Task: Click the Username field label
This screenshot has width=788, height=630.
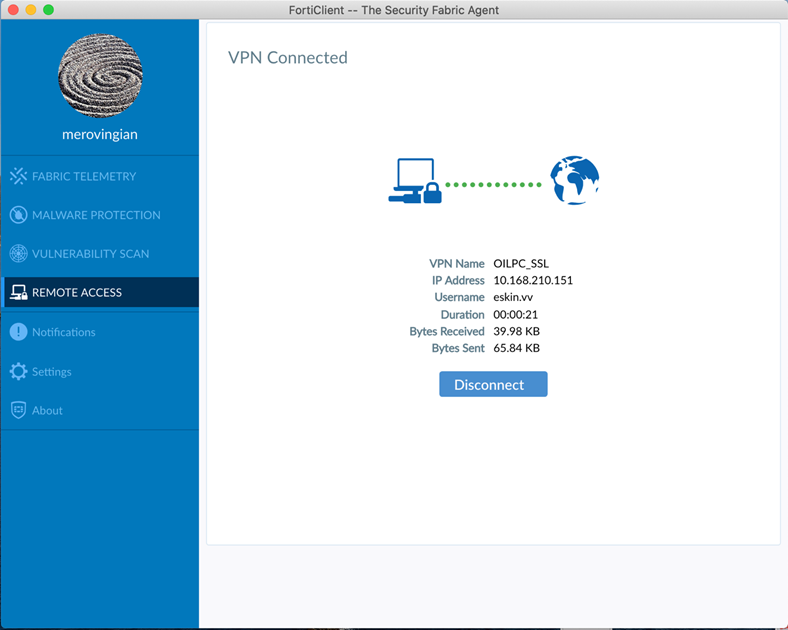Action: 459,297
